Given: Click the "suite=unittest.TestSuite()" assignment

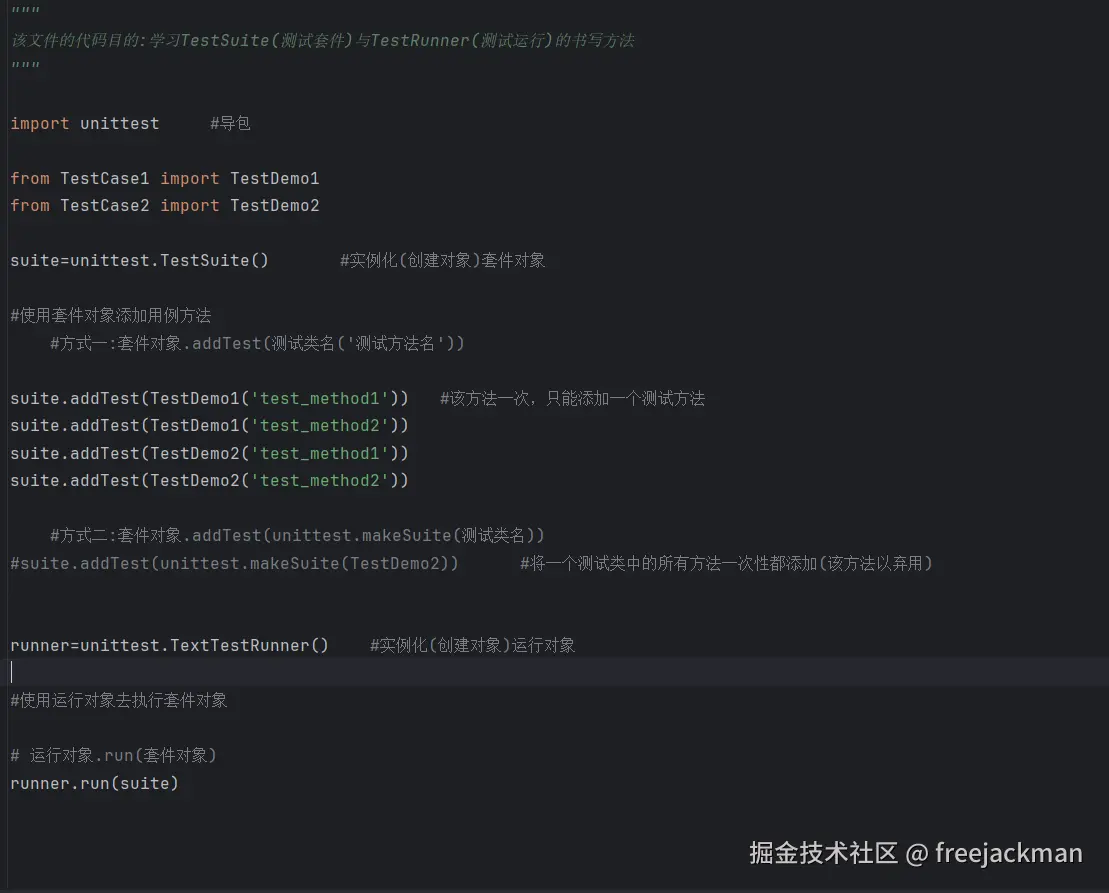Looking at the screenshot, I should pos(140,261).
